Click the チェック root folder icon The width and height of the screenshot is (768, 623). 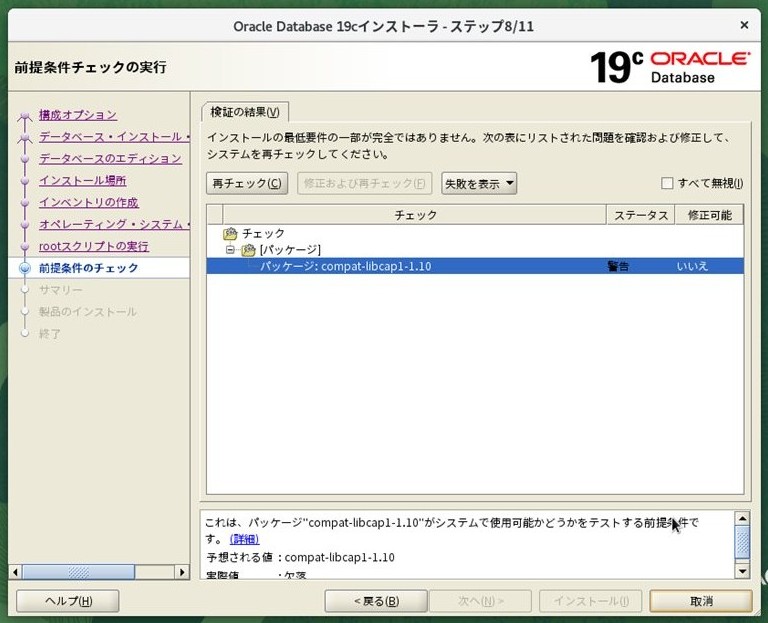(230, 234)
